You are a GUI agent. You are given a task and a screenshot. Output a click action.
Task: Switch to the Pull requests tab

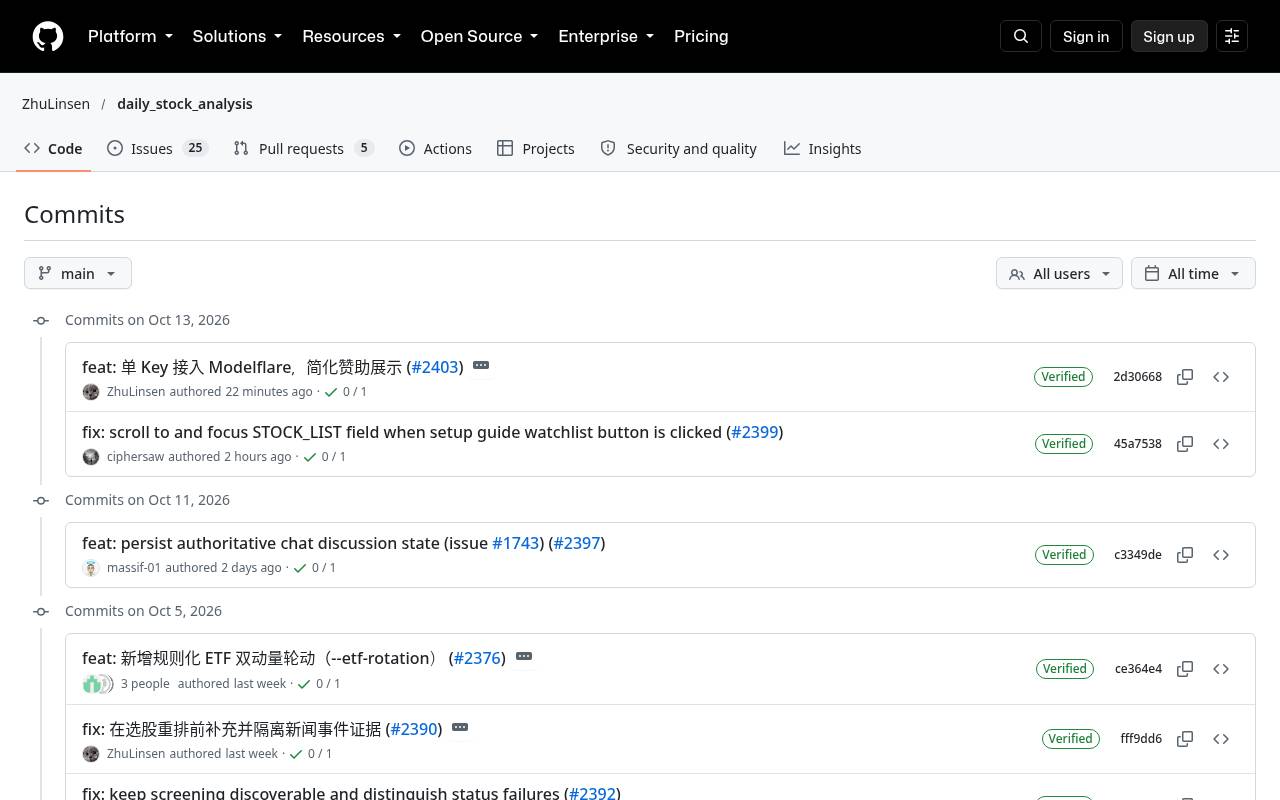point(303,148)
